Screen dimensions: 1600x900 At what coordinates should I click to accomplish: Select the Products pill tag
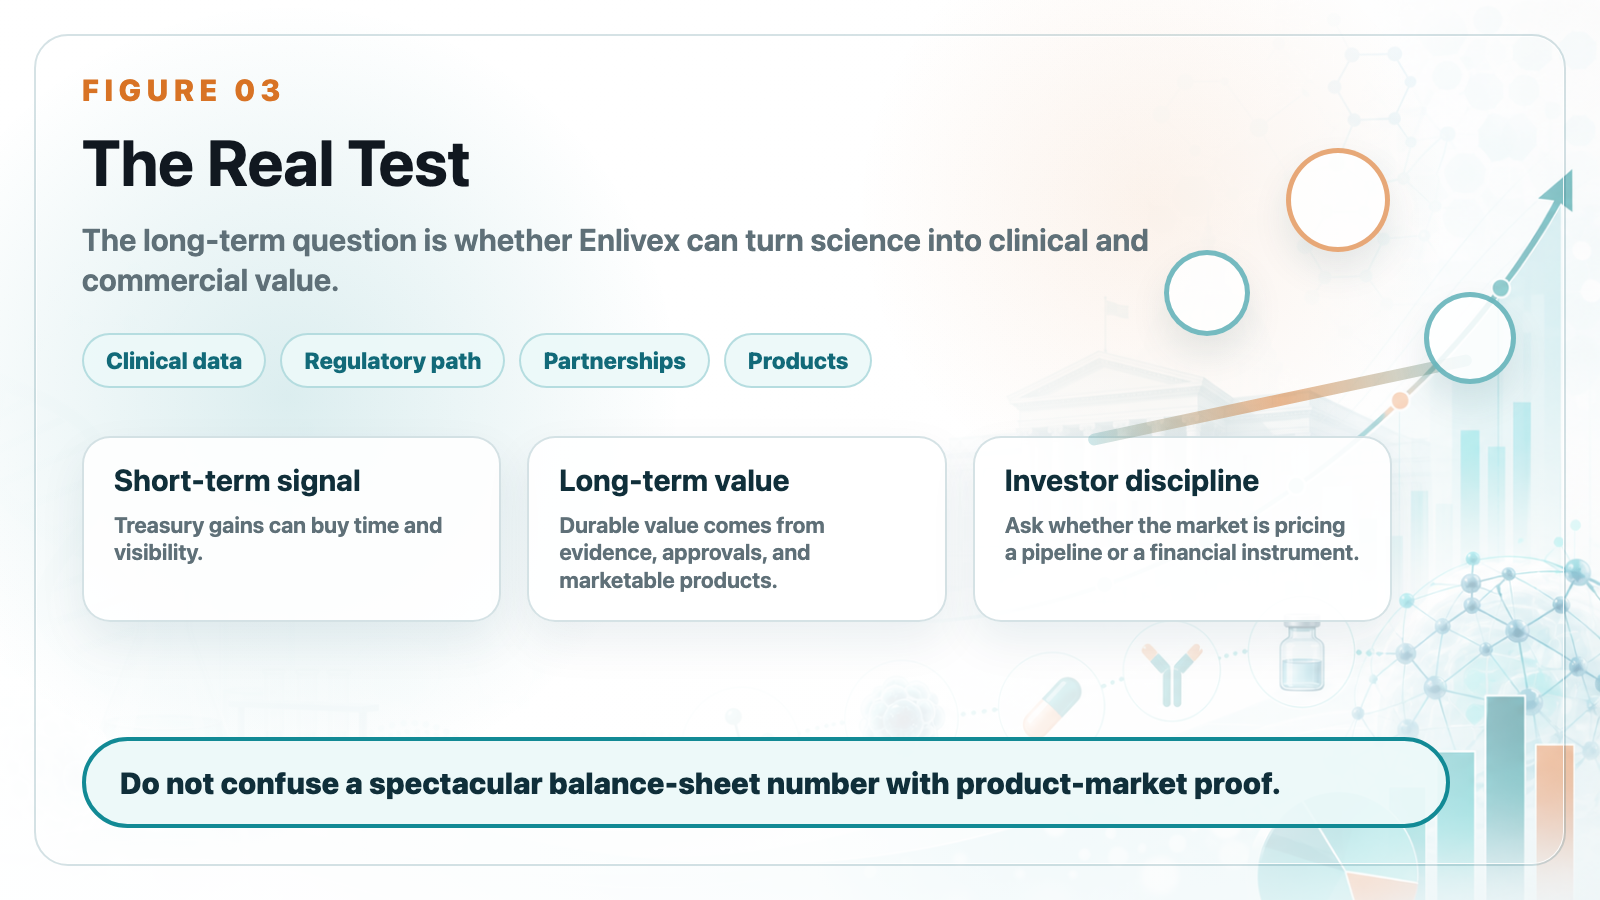pos(797,361)
